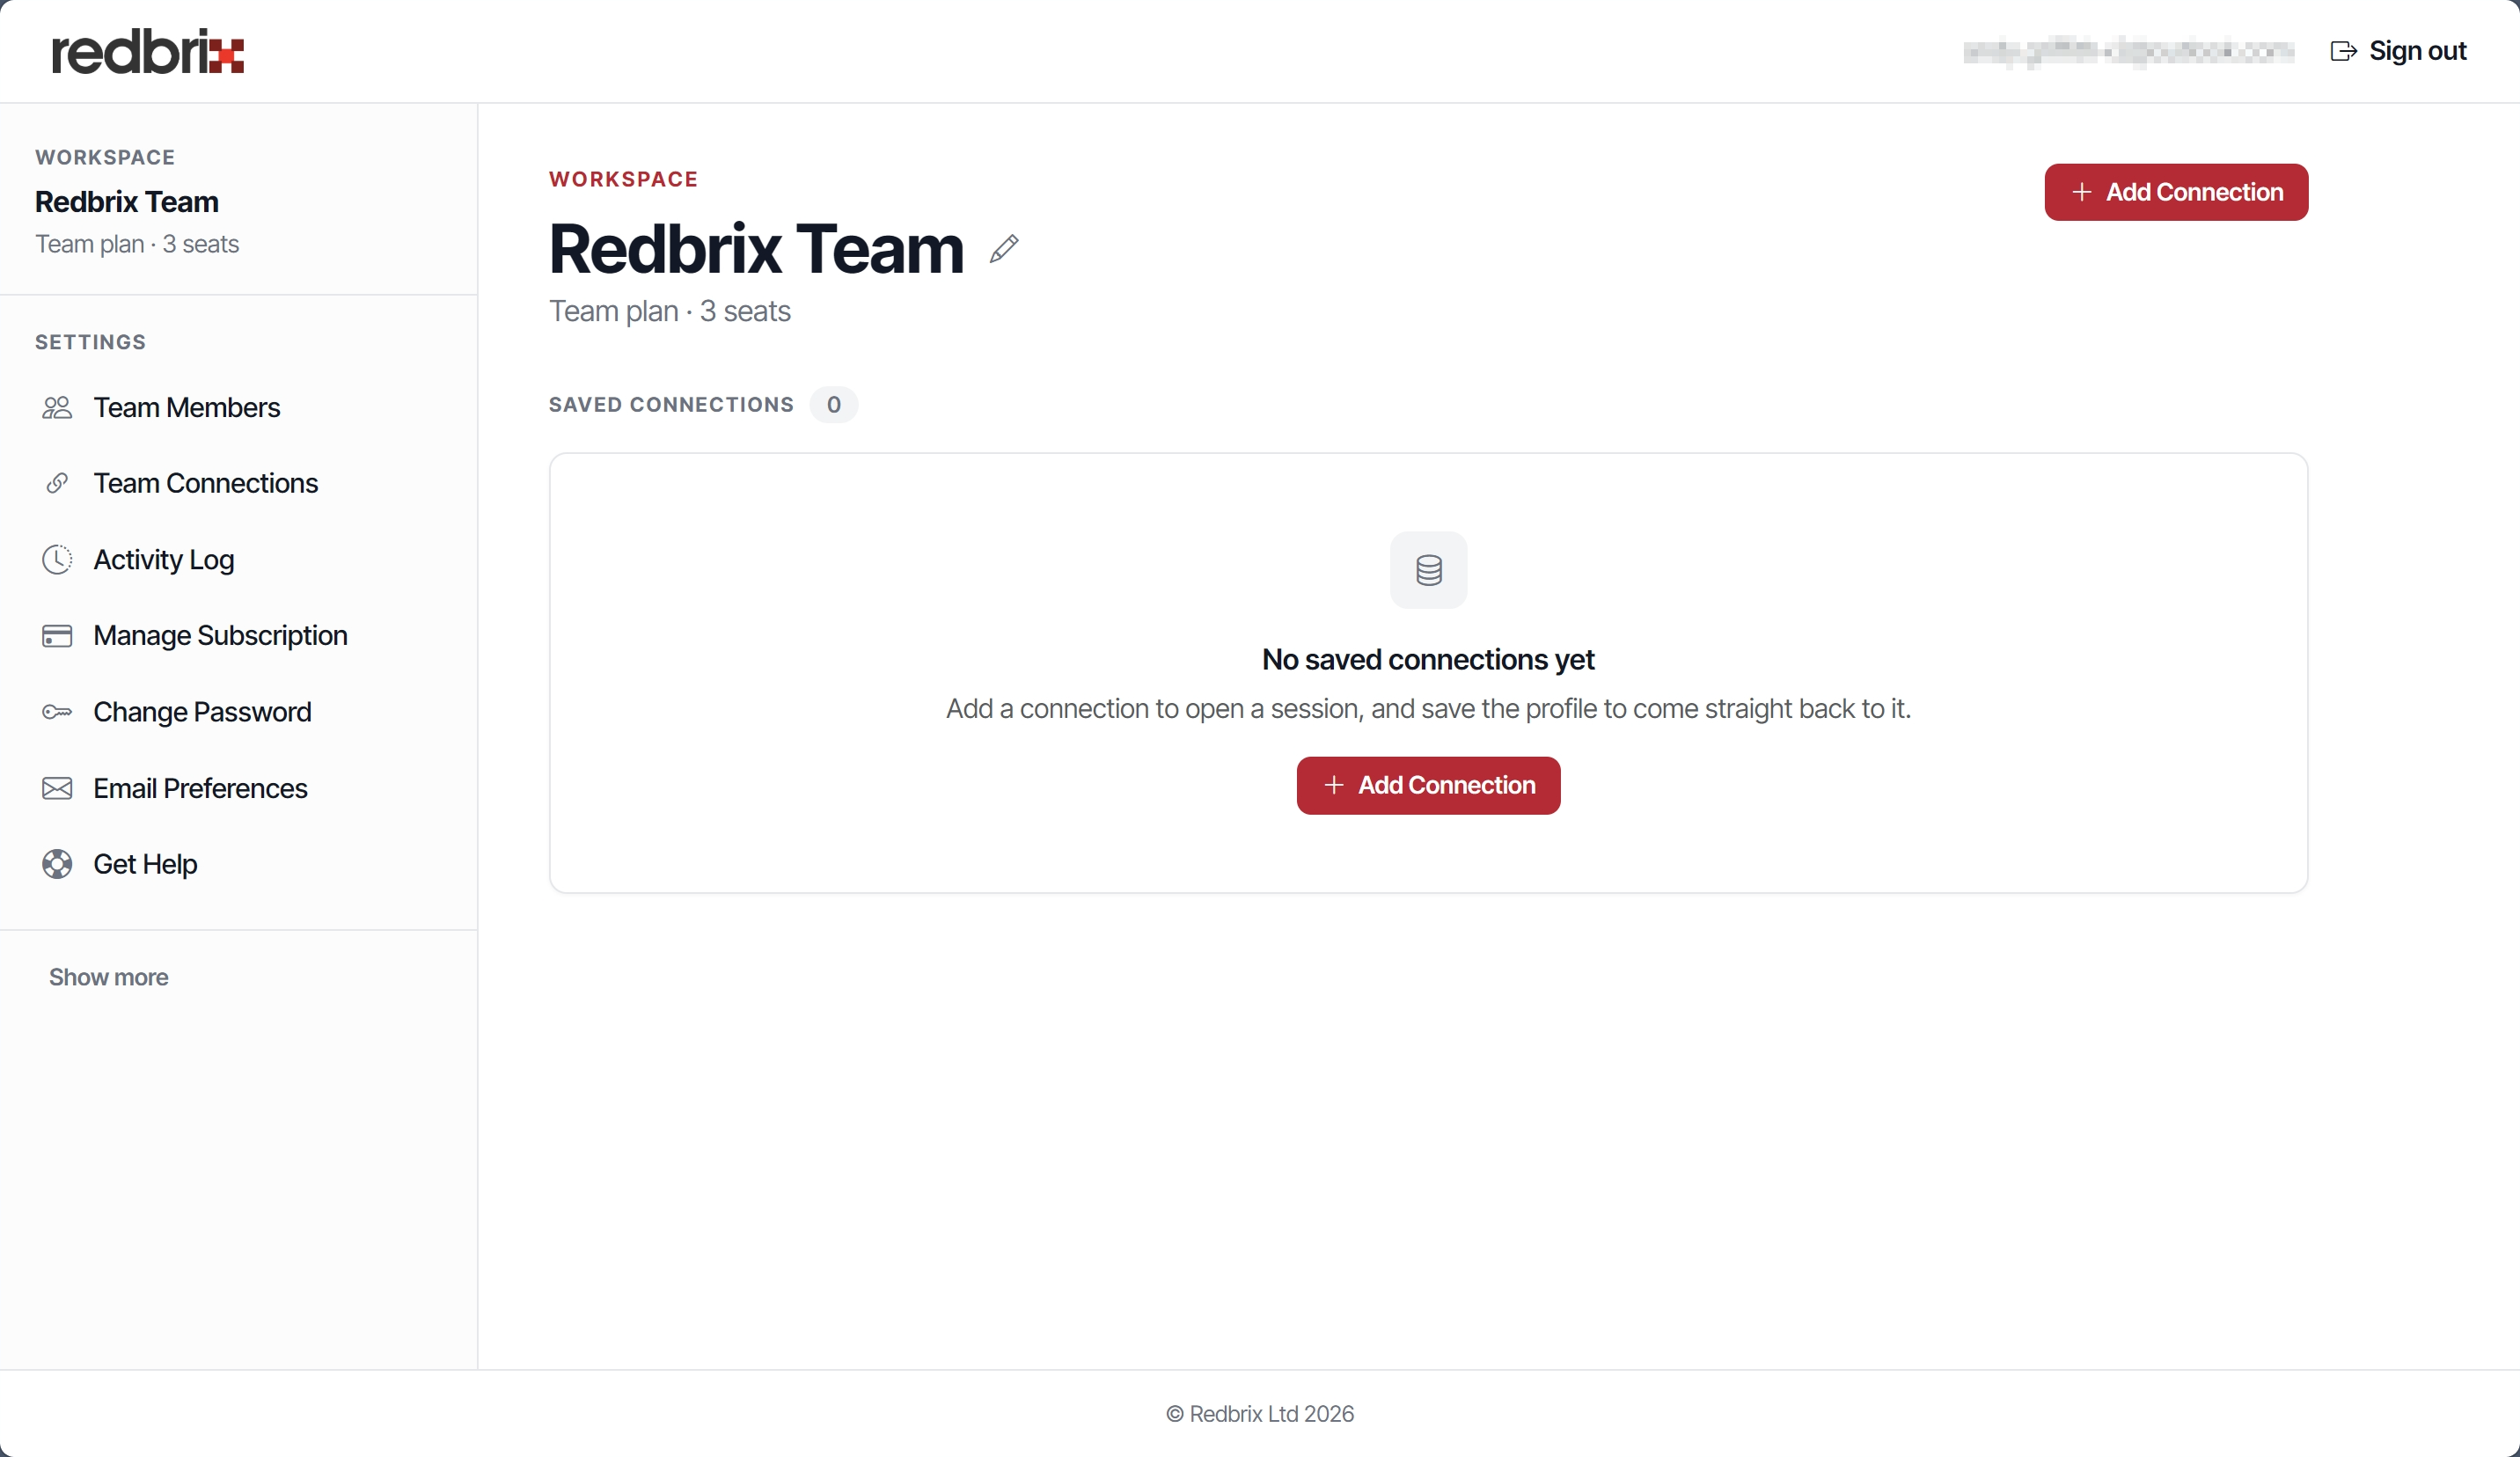2520x1457 pixels.
Task: Click the database stack icon in the empty card
Action: point(1428,570)
